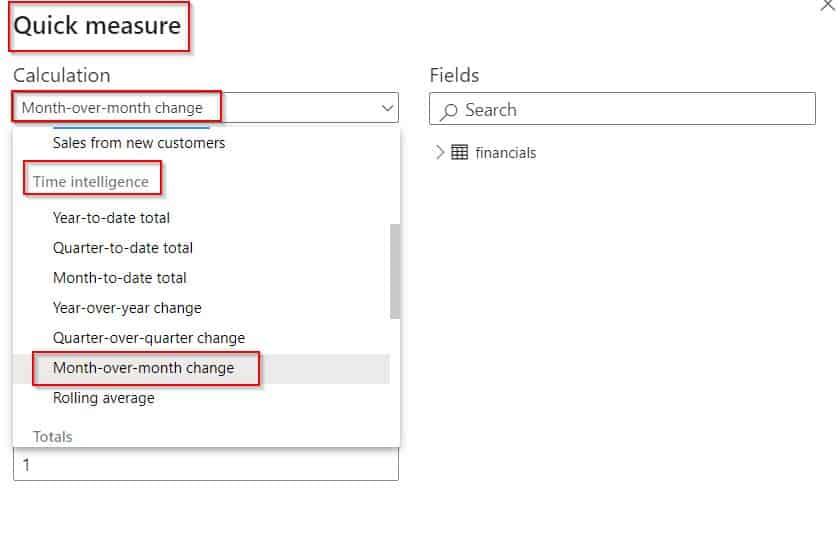
Task: Open the Calculation dropdown arrow
Action: [388, 108]
